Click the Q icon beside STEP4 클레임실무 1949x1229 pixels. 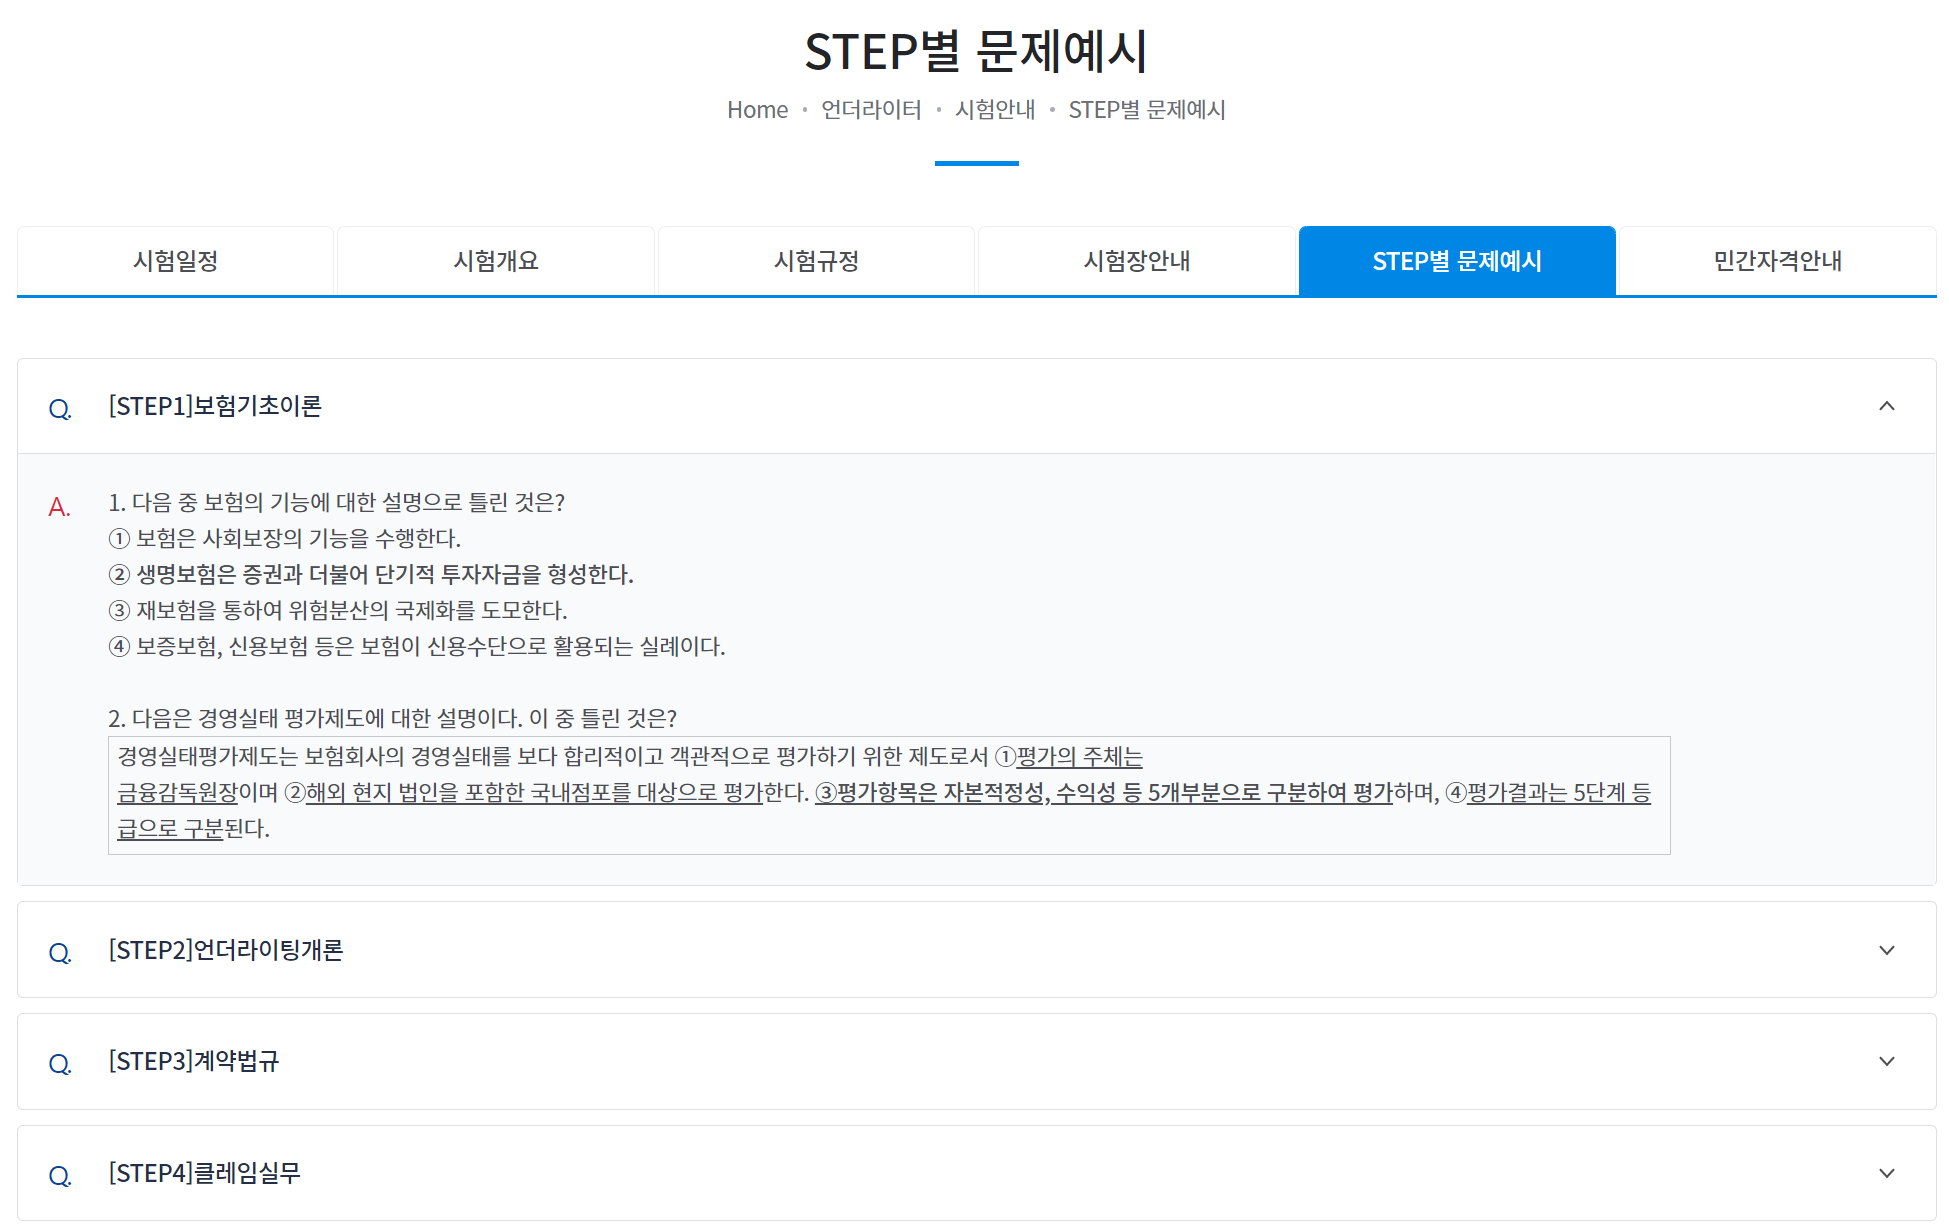[x=59, y=1175]
